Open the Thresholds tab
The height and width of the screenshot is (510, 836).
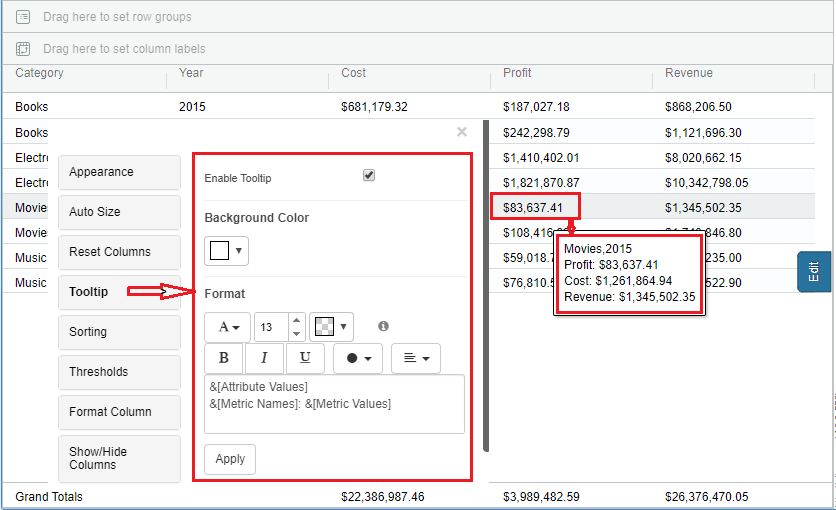[x=119, y=372]
